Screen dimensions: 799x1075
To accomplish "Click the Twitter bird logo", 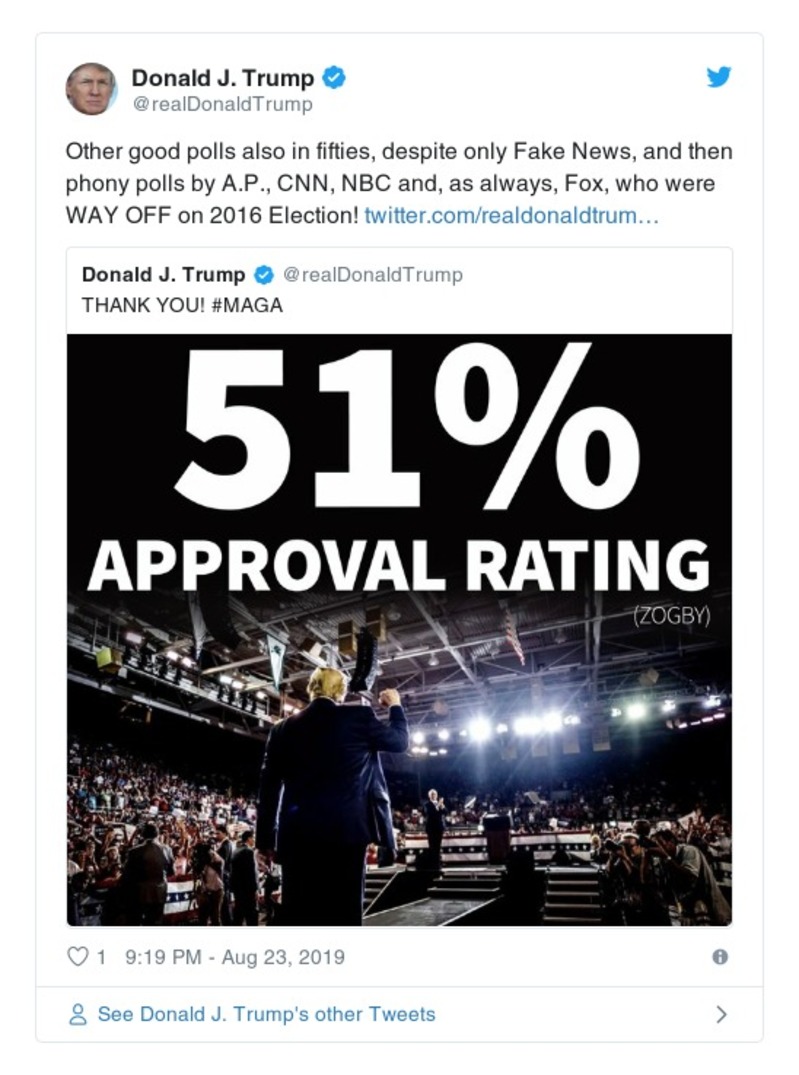I will pyautogui.click(x=719, y=76).
